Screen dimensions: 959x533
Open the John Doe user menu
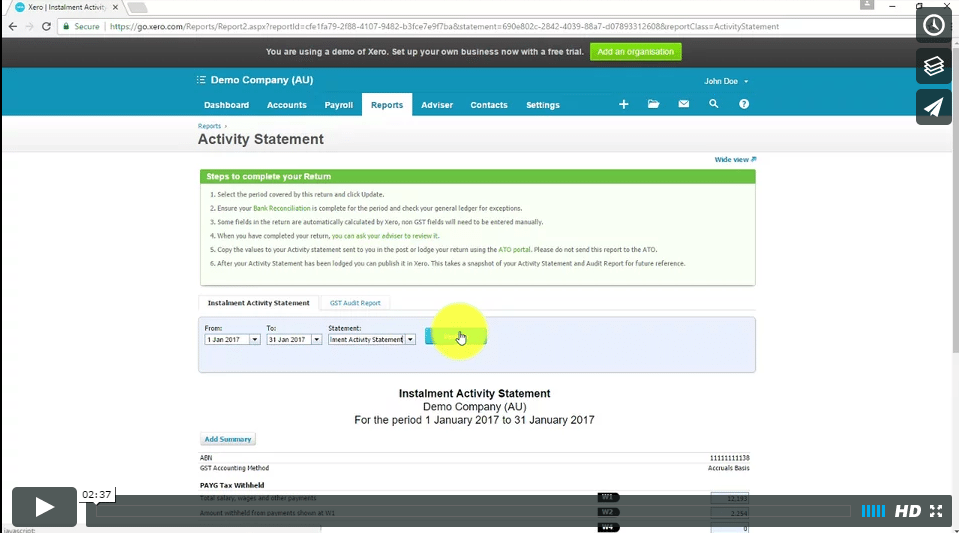tap(726, 81)
